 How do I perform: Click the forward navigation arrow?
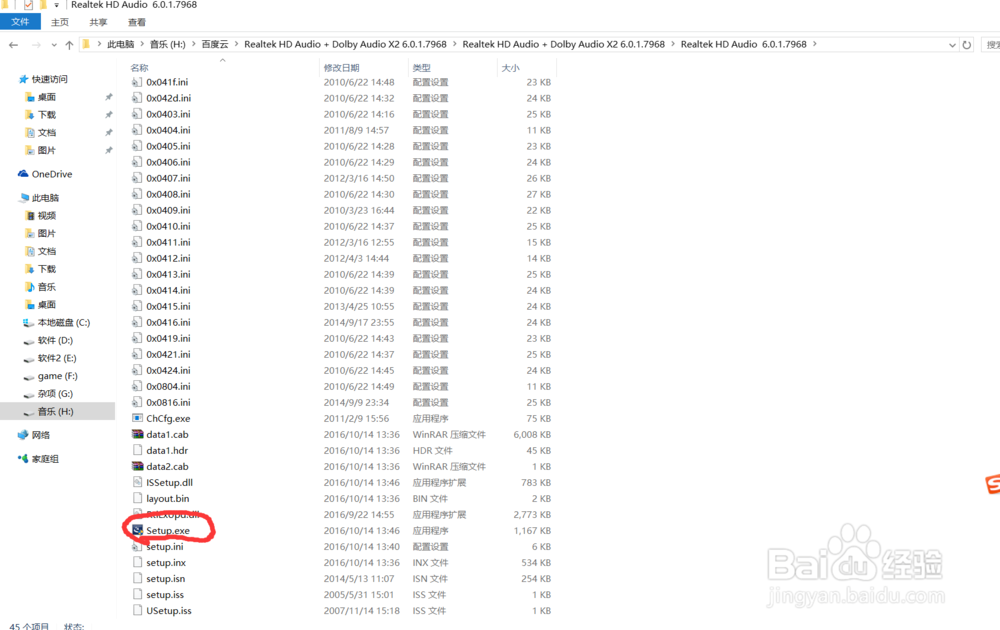point(36,45)
